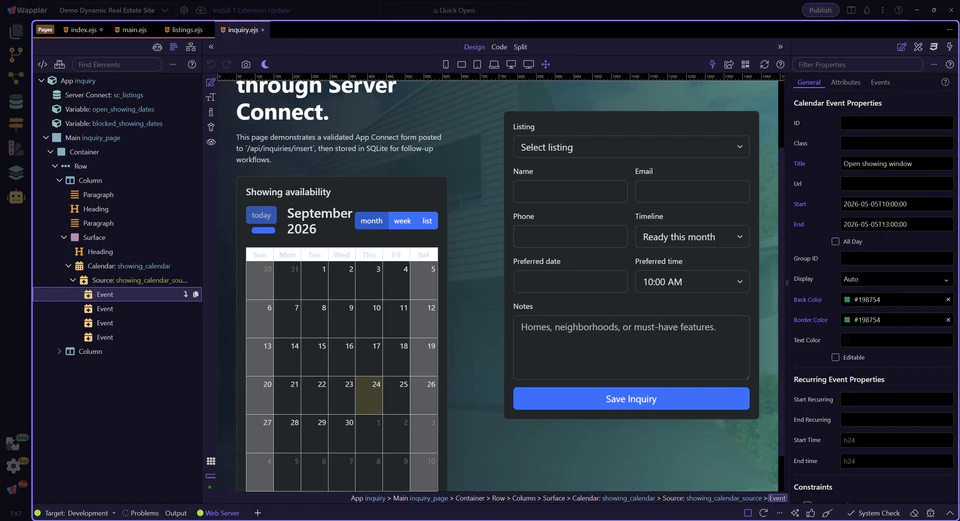The width and height of the screenshot is (960, 521).
Task: Toggle the eye visibility icon in design sidebar
Action: [x=211, y=142]
